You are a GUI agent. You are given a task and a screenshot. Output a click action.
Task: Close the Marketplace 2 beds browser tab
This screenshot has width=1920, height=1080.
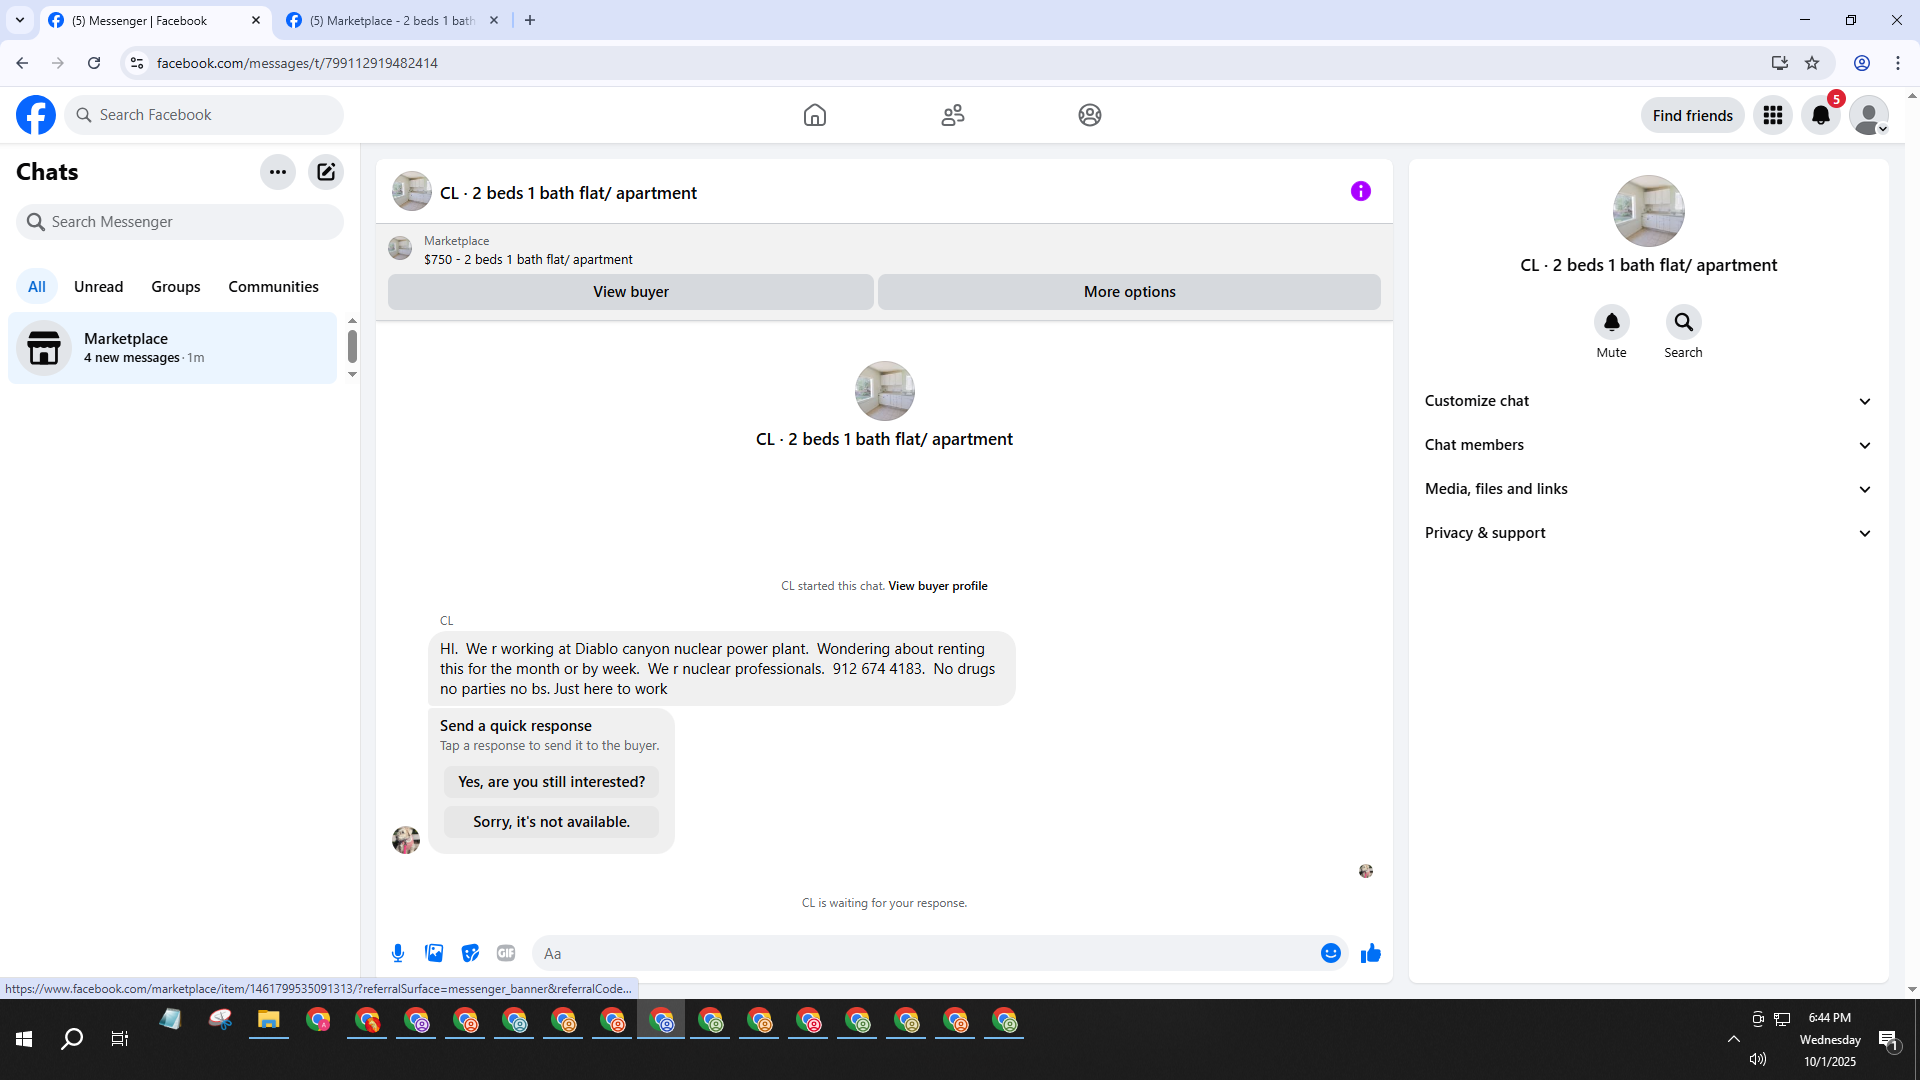494,20
